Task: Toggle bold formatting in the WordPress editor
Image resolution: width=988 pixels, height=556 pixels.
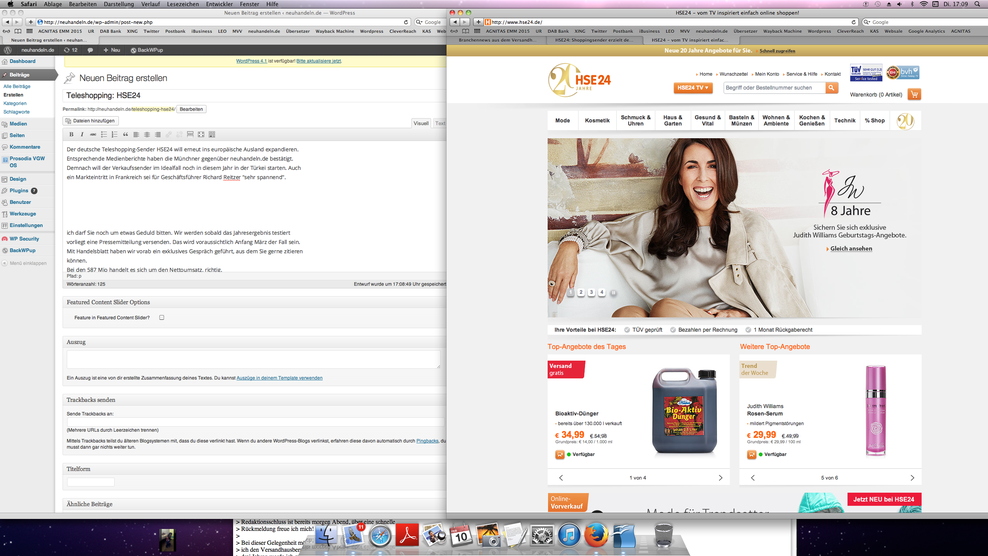Action: (71, 134)
